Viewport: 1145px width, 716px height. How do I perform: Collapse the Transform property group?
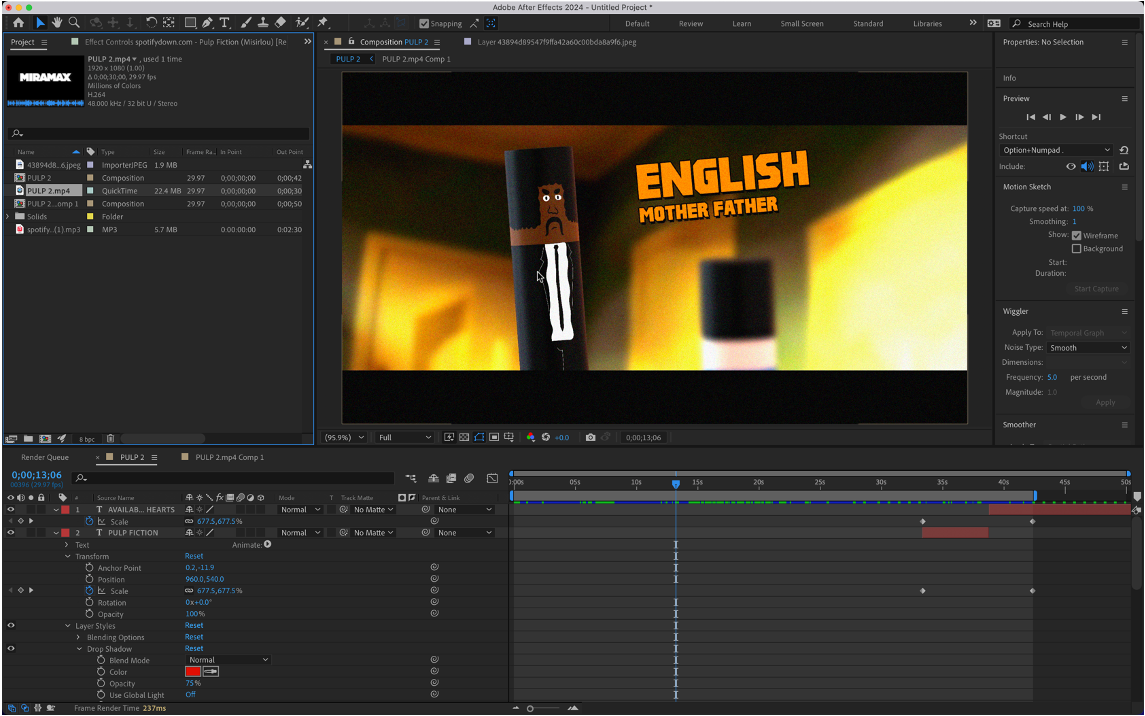pyautogui.click(x=67, y=556)
